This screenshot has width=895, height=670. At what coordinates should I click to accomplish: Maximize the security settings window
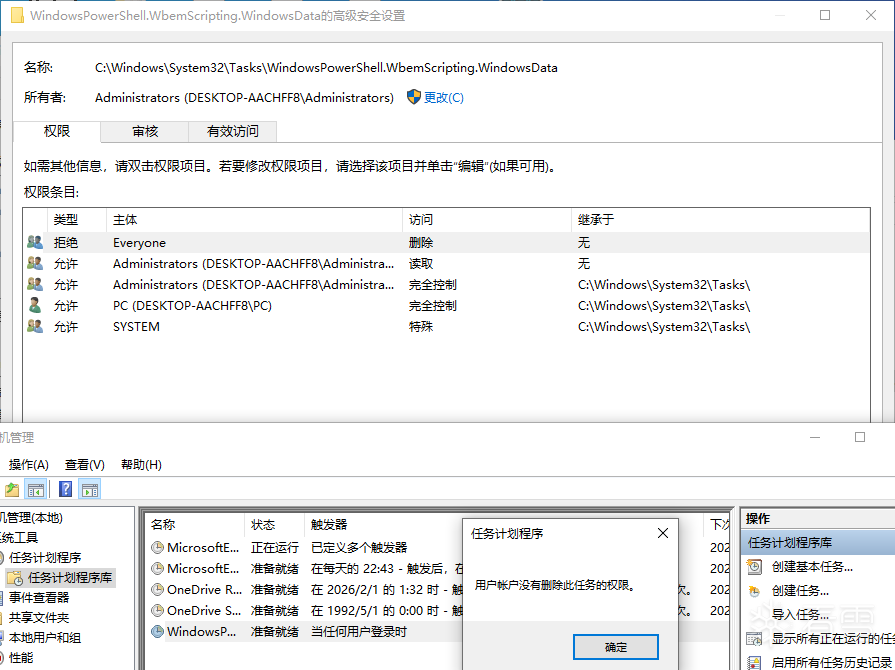point(825,15)
